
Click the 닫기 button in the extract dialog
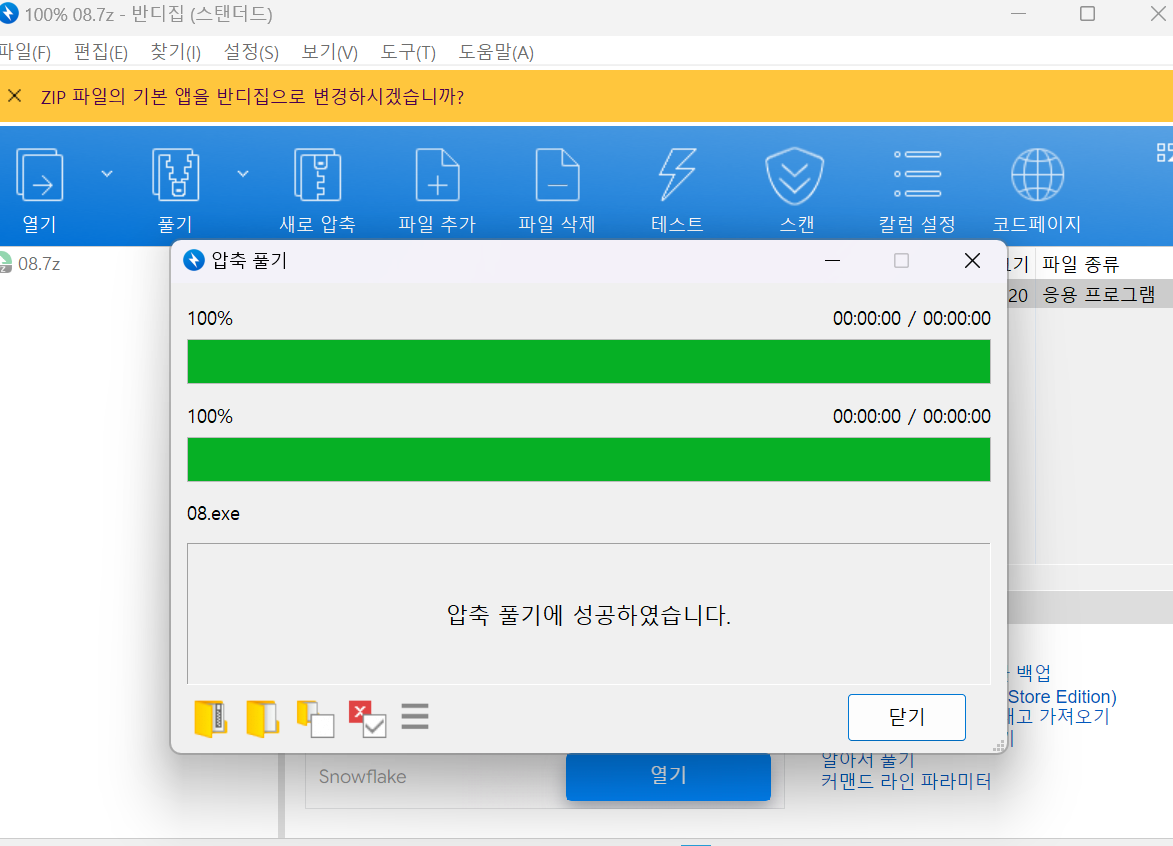907,717
